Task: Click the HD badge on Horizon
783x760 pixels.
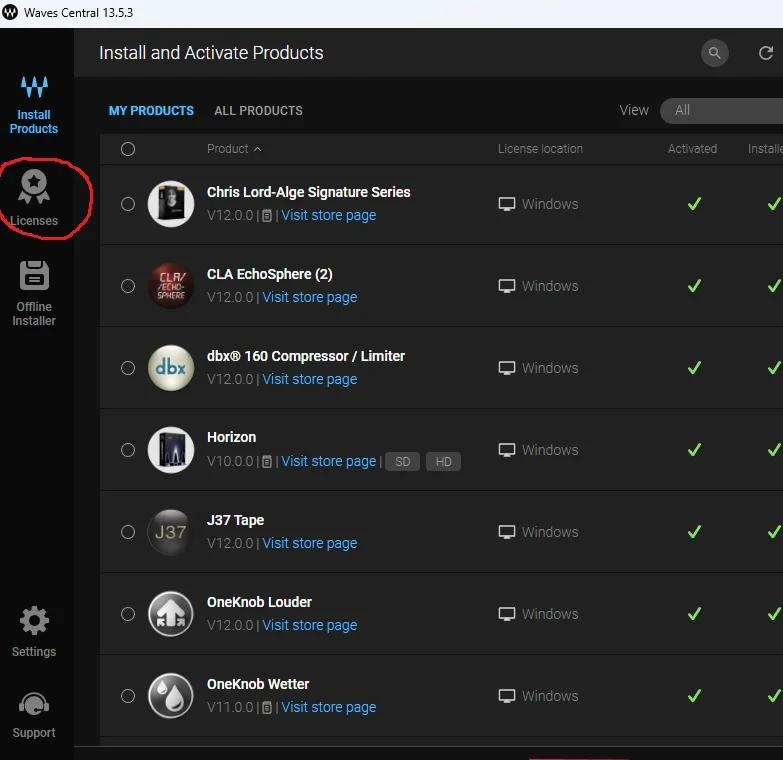Action: click(443, 461)
